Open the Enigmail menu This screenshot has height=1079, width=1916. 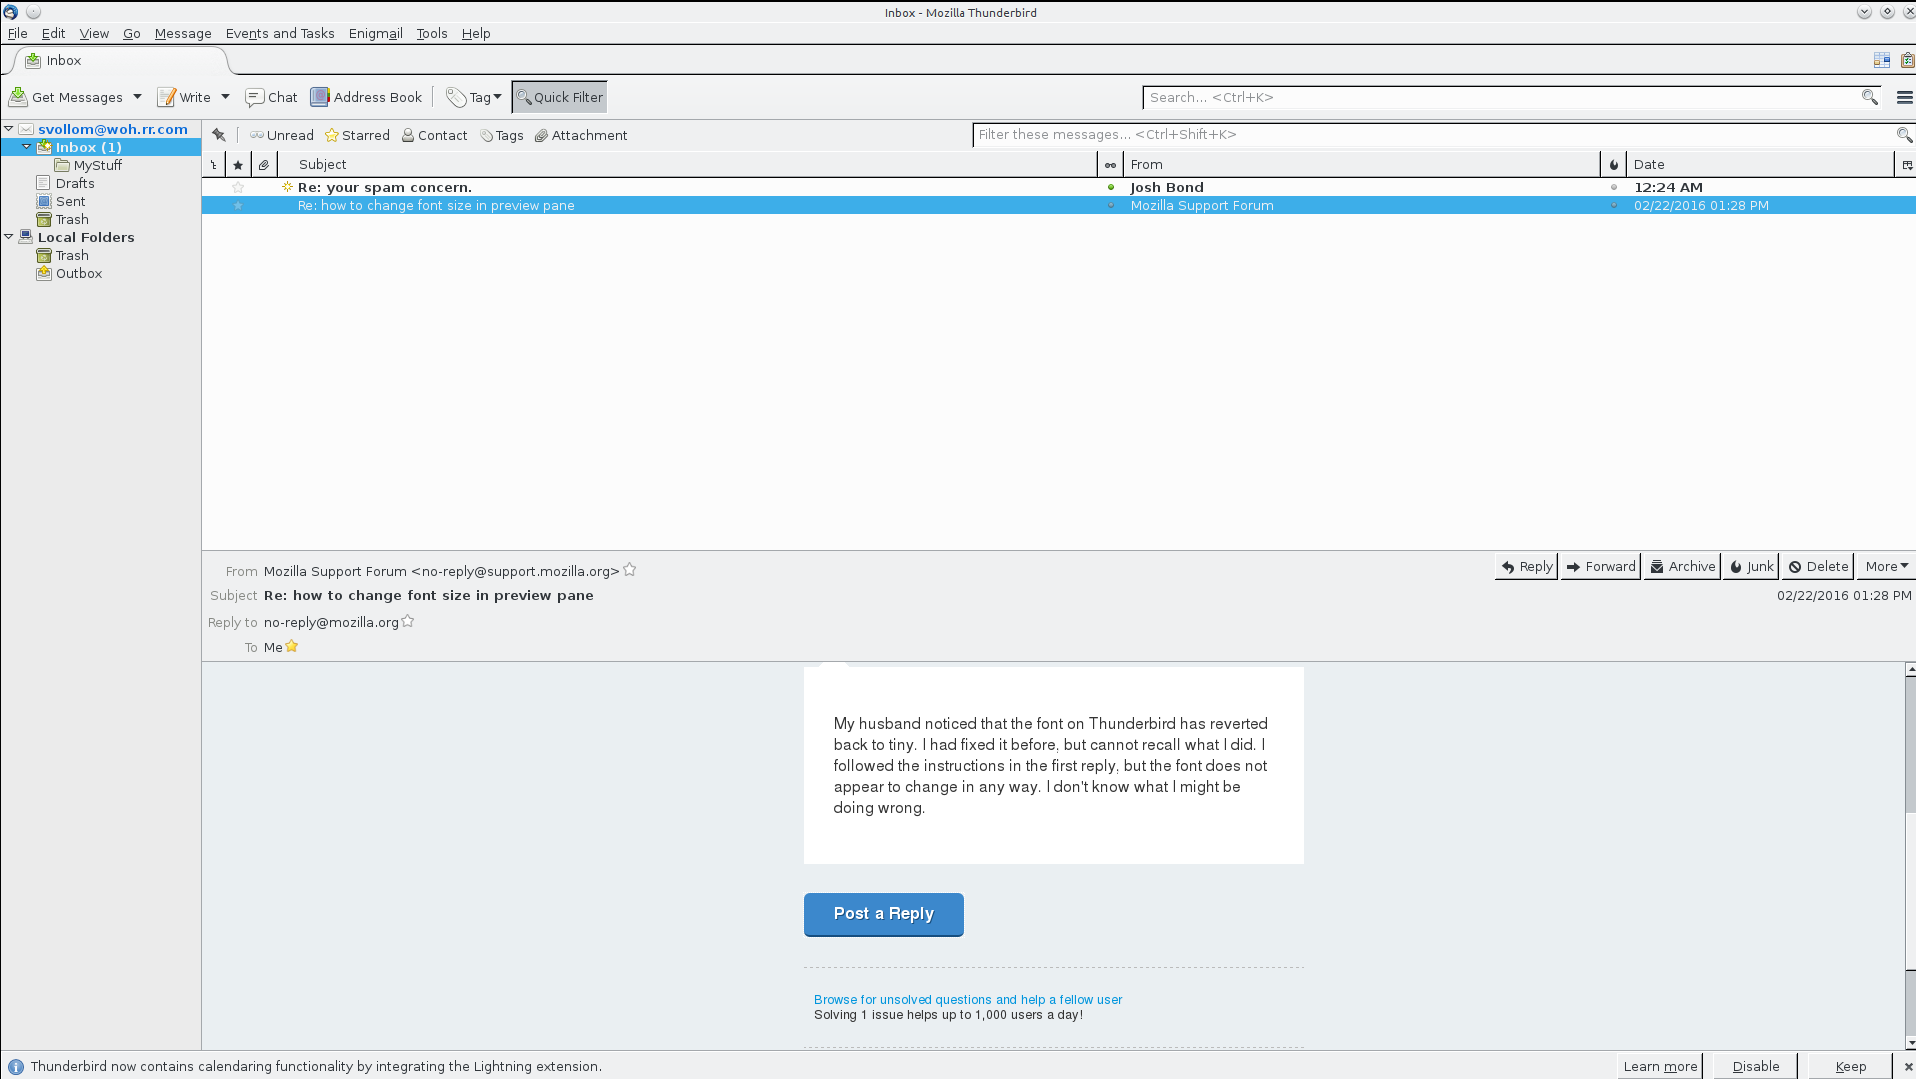point(376,33)
